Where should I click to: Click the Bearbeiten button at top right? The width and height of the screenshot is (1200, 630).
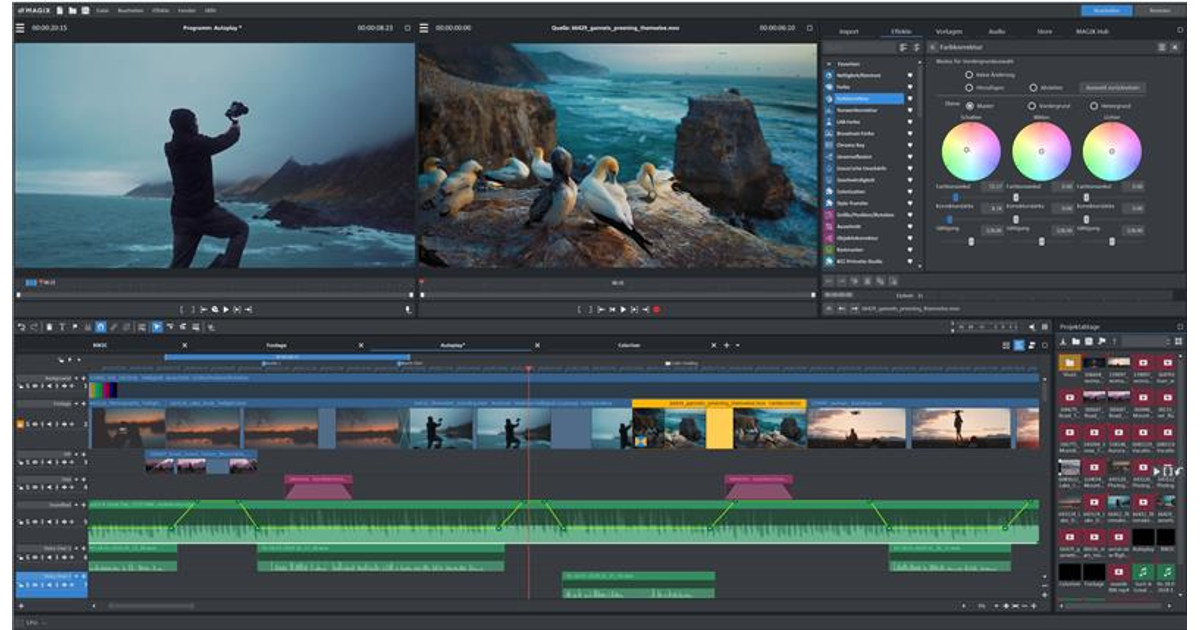click(x=1106, y=10)
